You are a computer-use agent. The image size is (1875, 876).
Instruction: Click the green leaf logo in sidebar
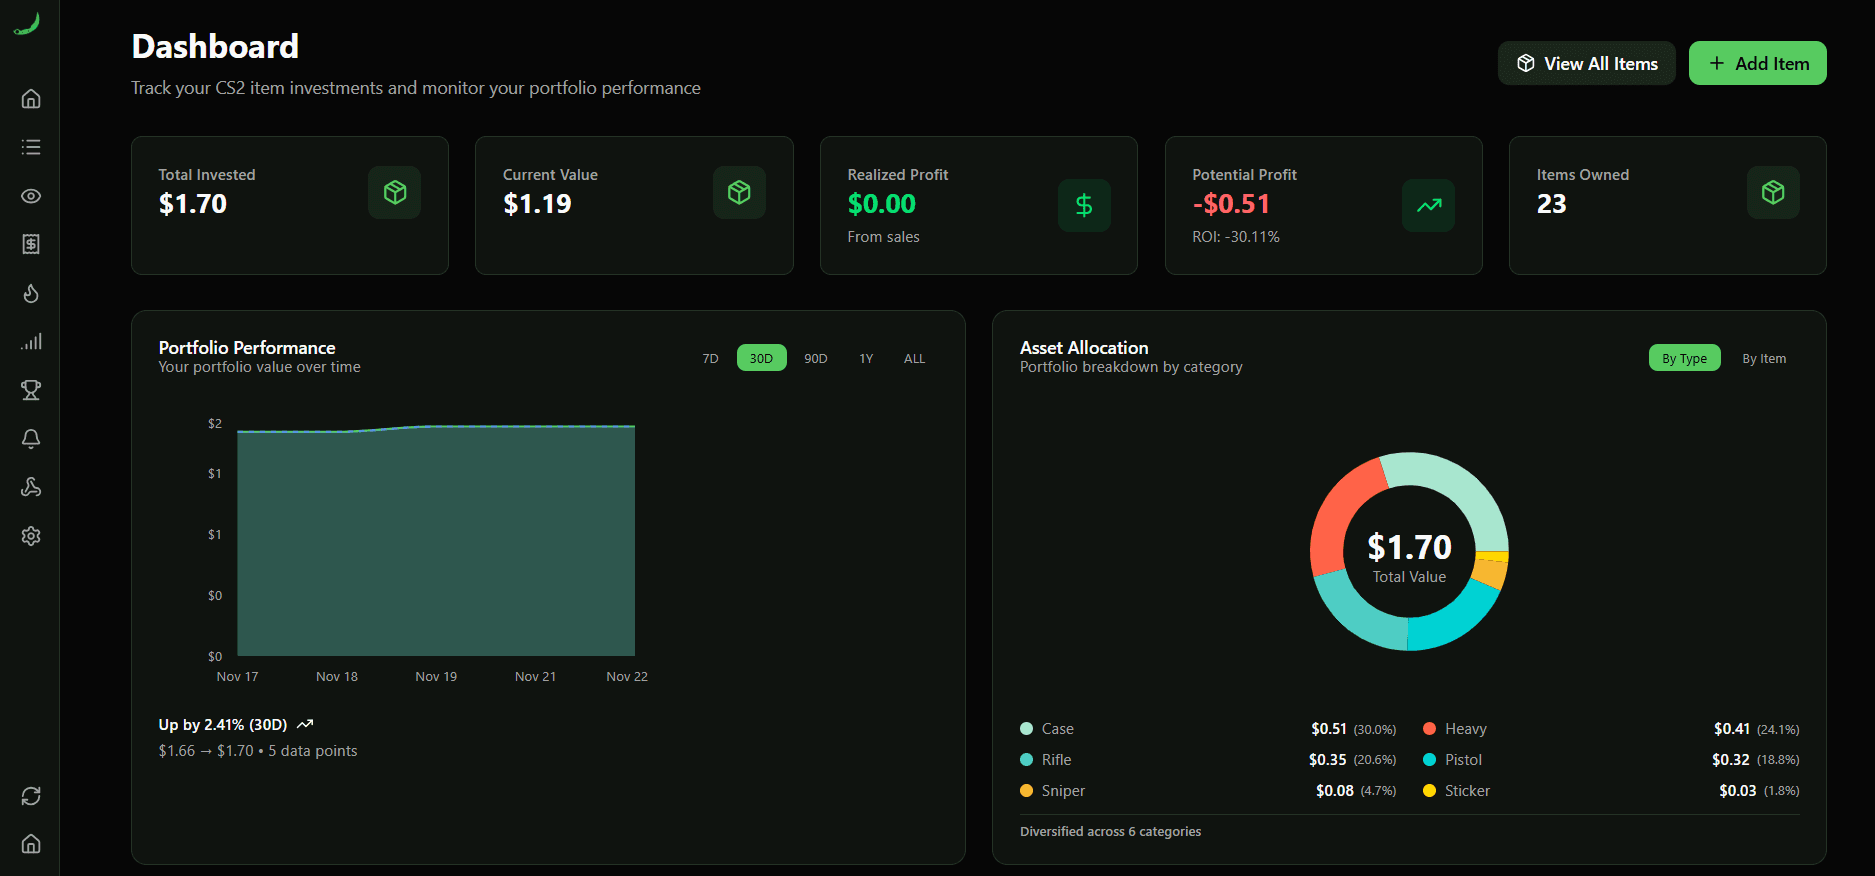pyautogui.click(x=27, y=24)
